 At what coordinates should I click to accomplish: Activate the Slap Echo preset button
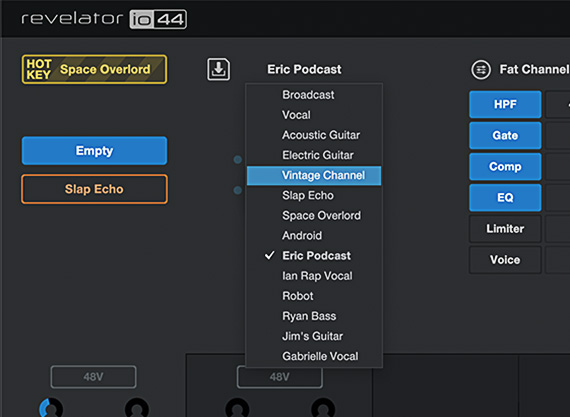point(95,189)
